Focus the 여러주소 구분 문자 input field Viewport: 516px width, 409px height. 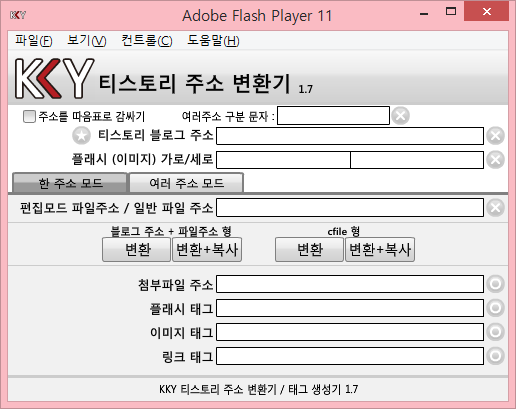click(333, 116)
